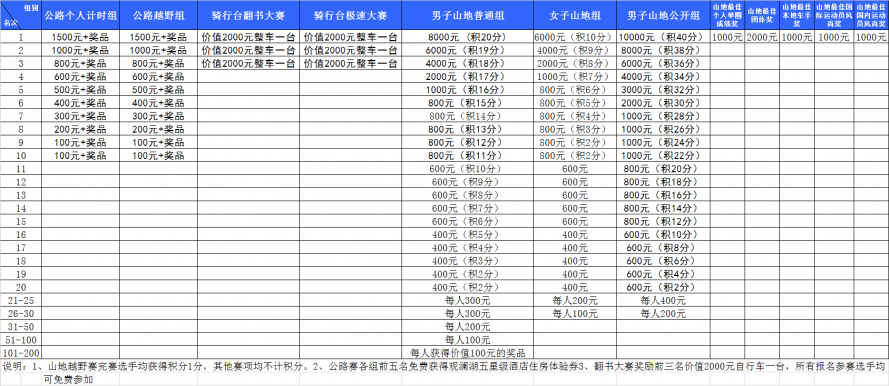Click the 山地最佳本地车手奖 header
This screenshot has height=386, width=889.
[x=797, y=16]
